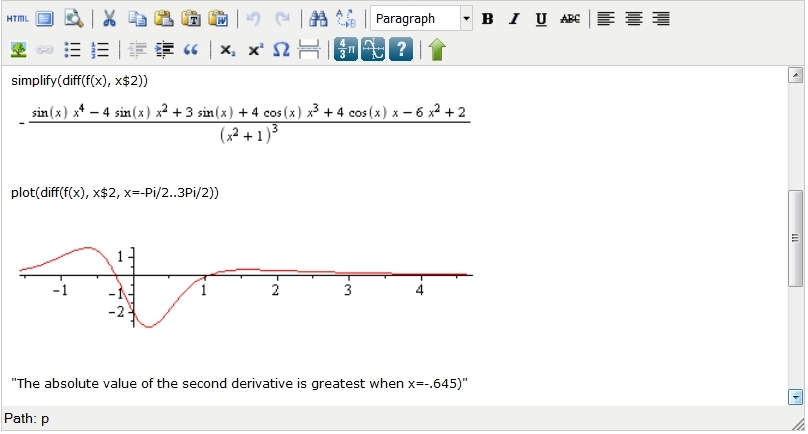Click the question mark help icon

click(x=400, y=49)
